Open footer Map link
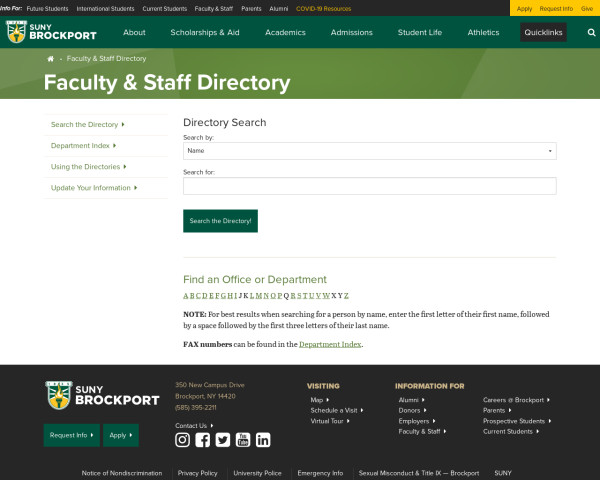The image size is (600, 480). pos(320,400)
